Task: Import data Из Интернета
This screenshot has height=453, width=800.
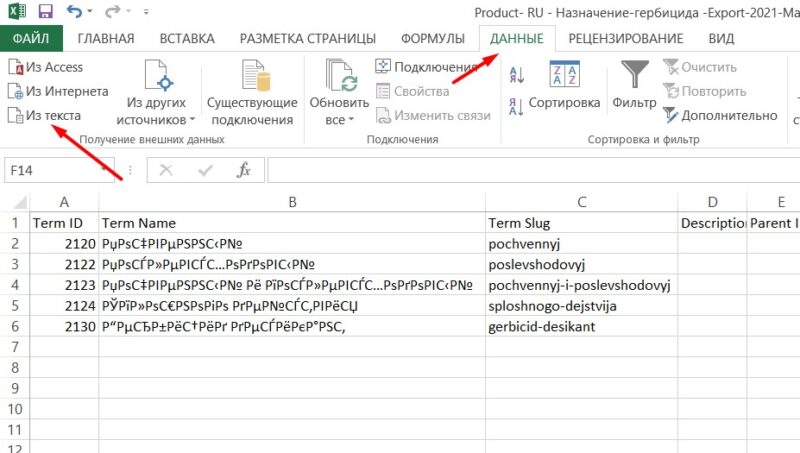Action: [x=58, y=91]
